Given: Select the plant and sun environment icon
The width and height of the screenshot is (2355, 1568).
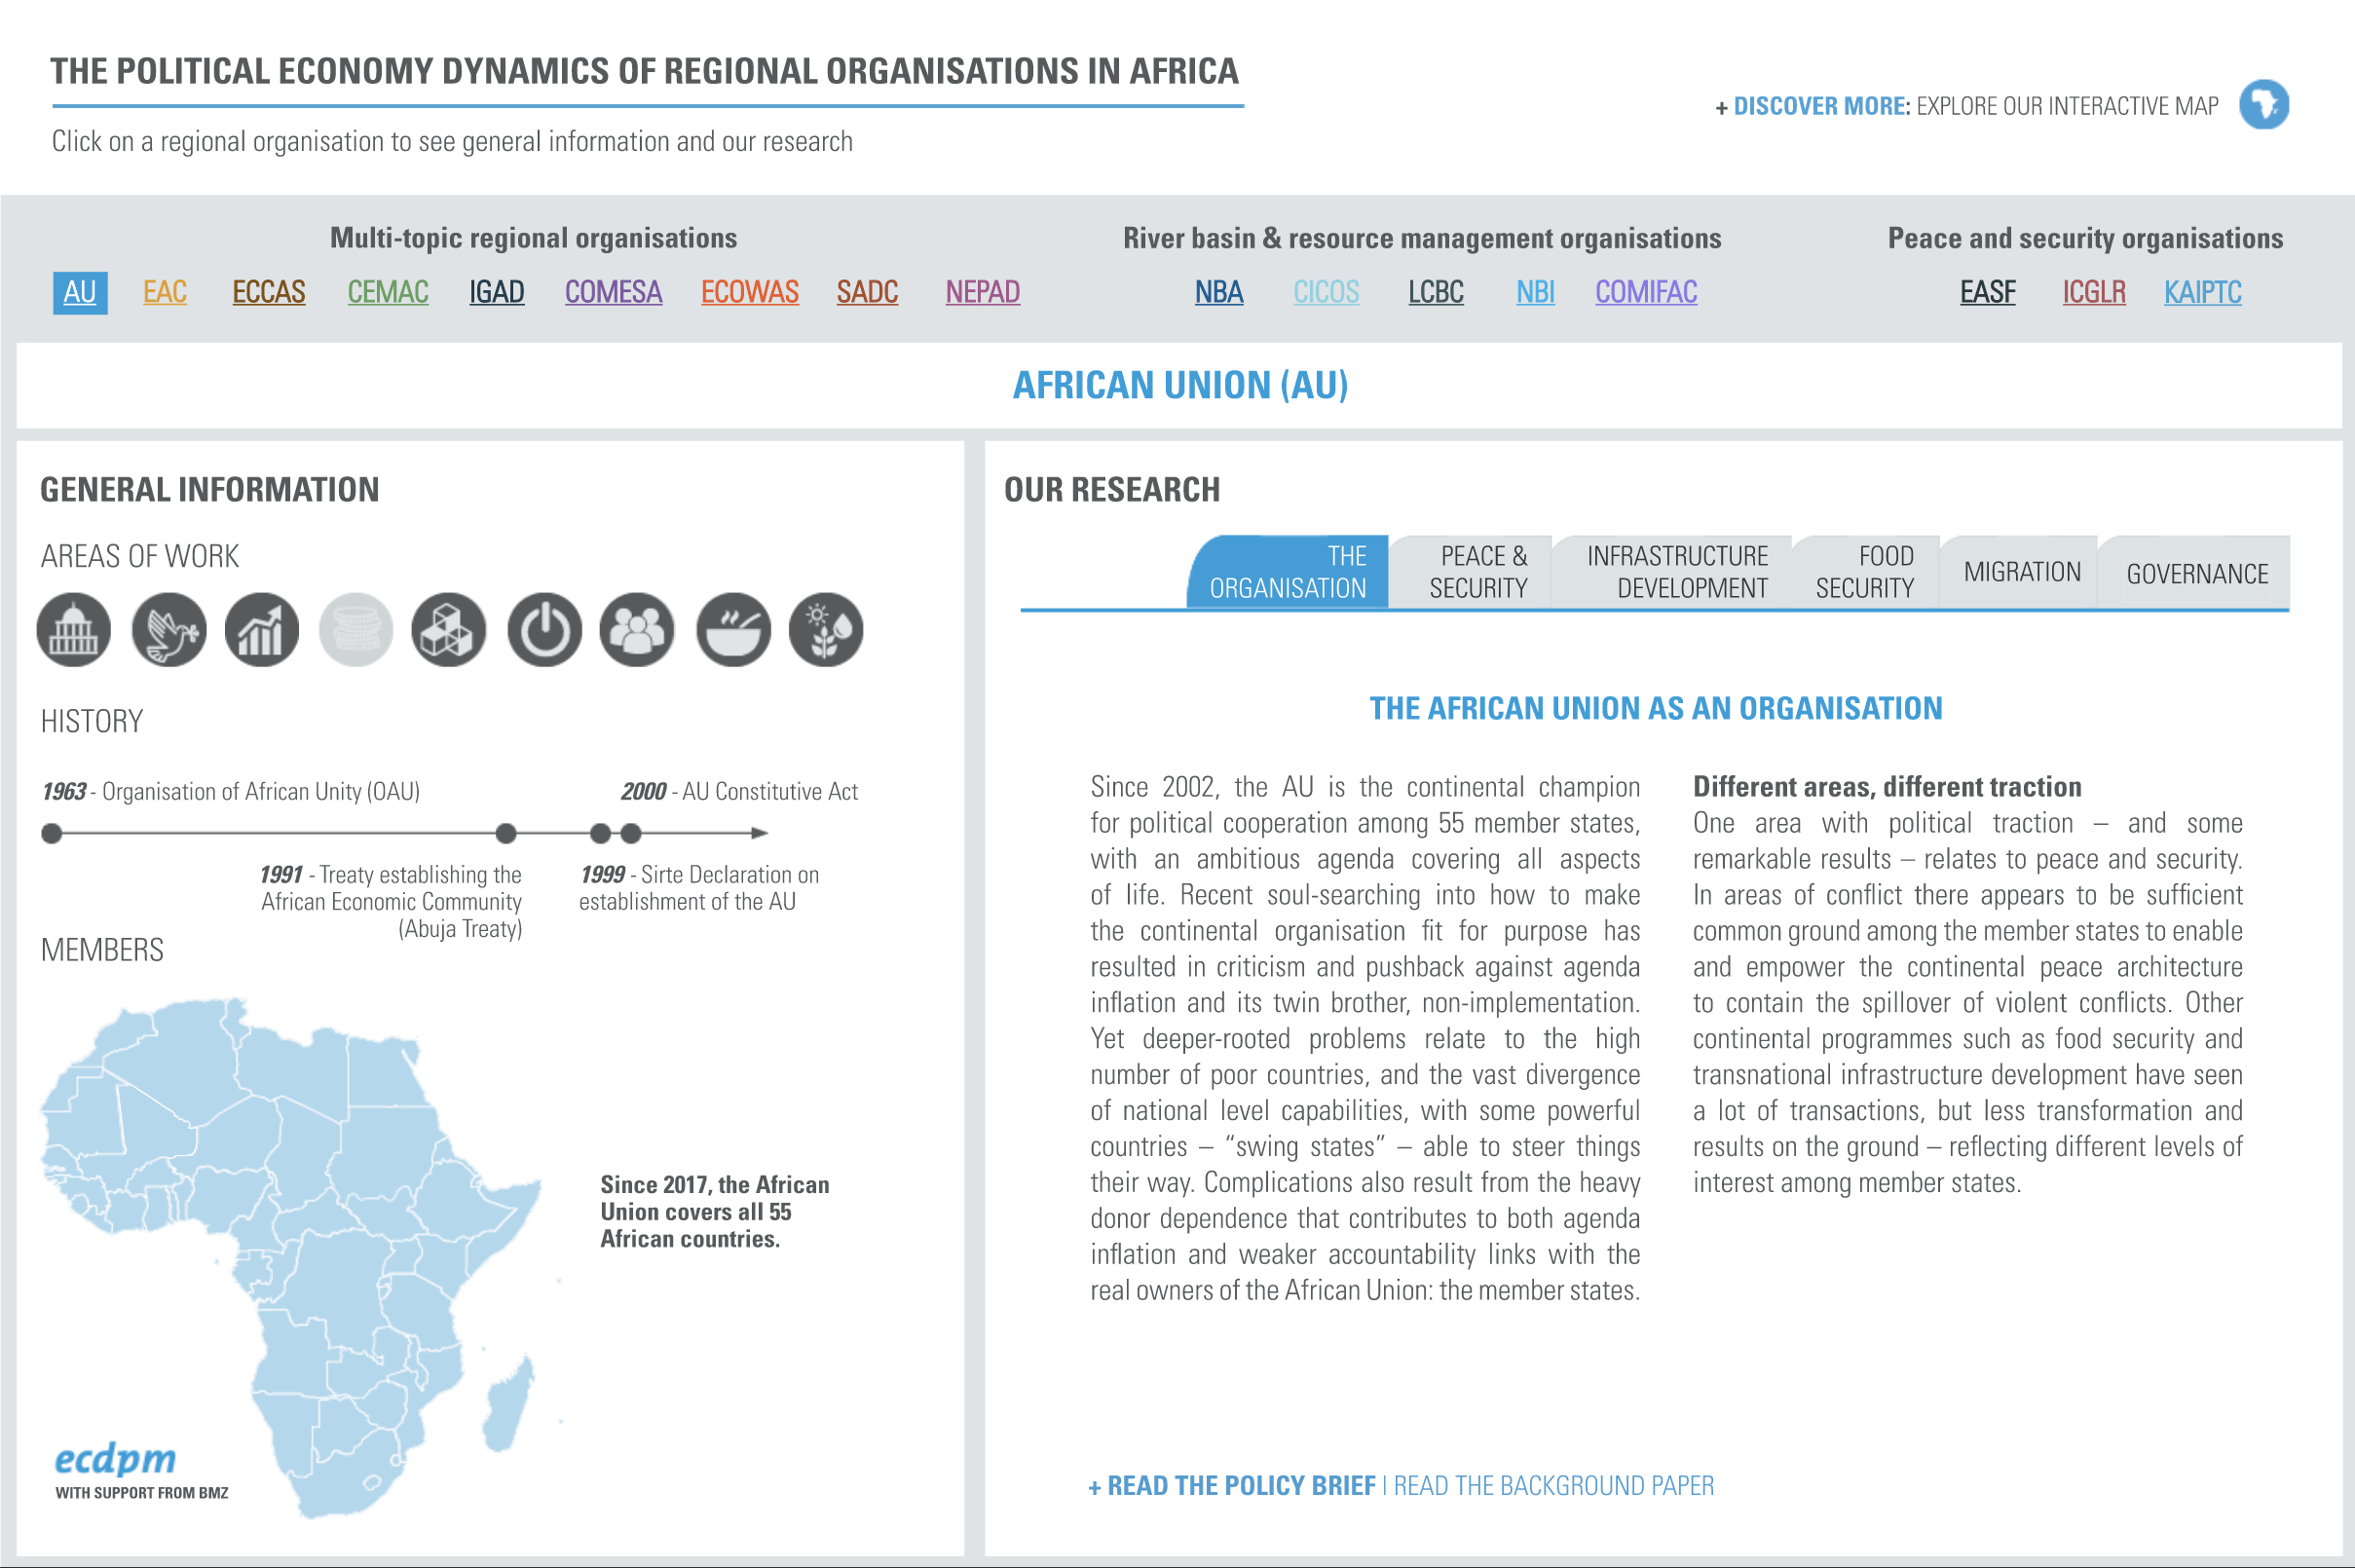Looking at the screenshot, I should [x=826, y=630].
